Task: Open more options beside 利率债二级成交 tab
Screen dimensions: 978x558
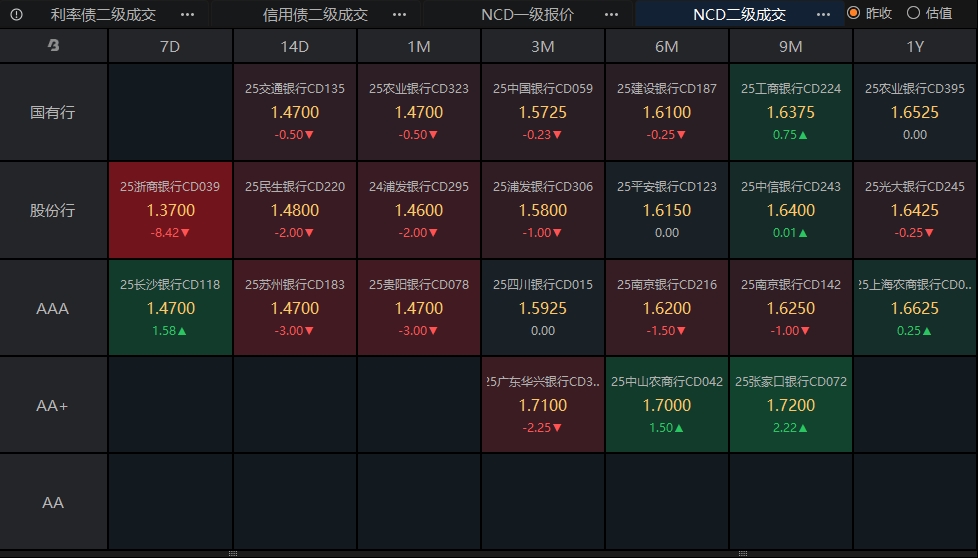Action: (x=188, y=15)
